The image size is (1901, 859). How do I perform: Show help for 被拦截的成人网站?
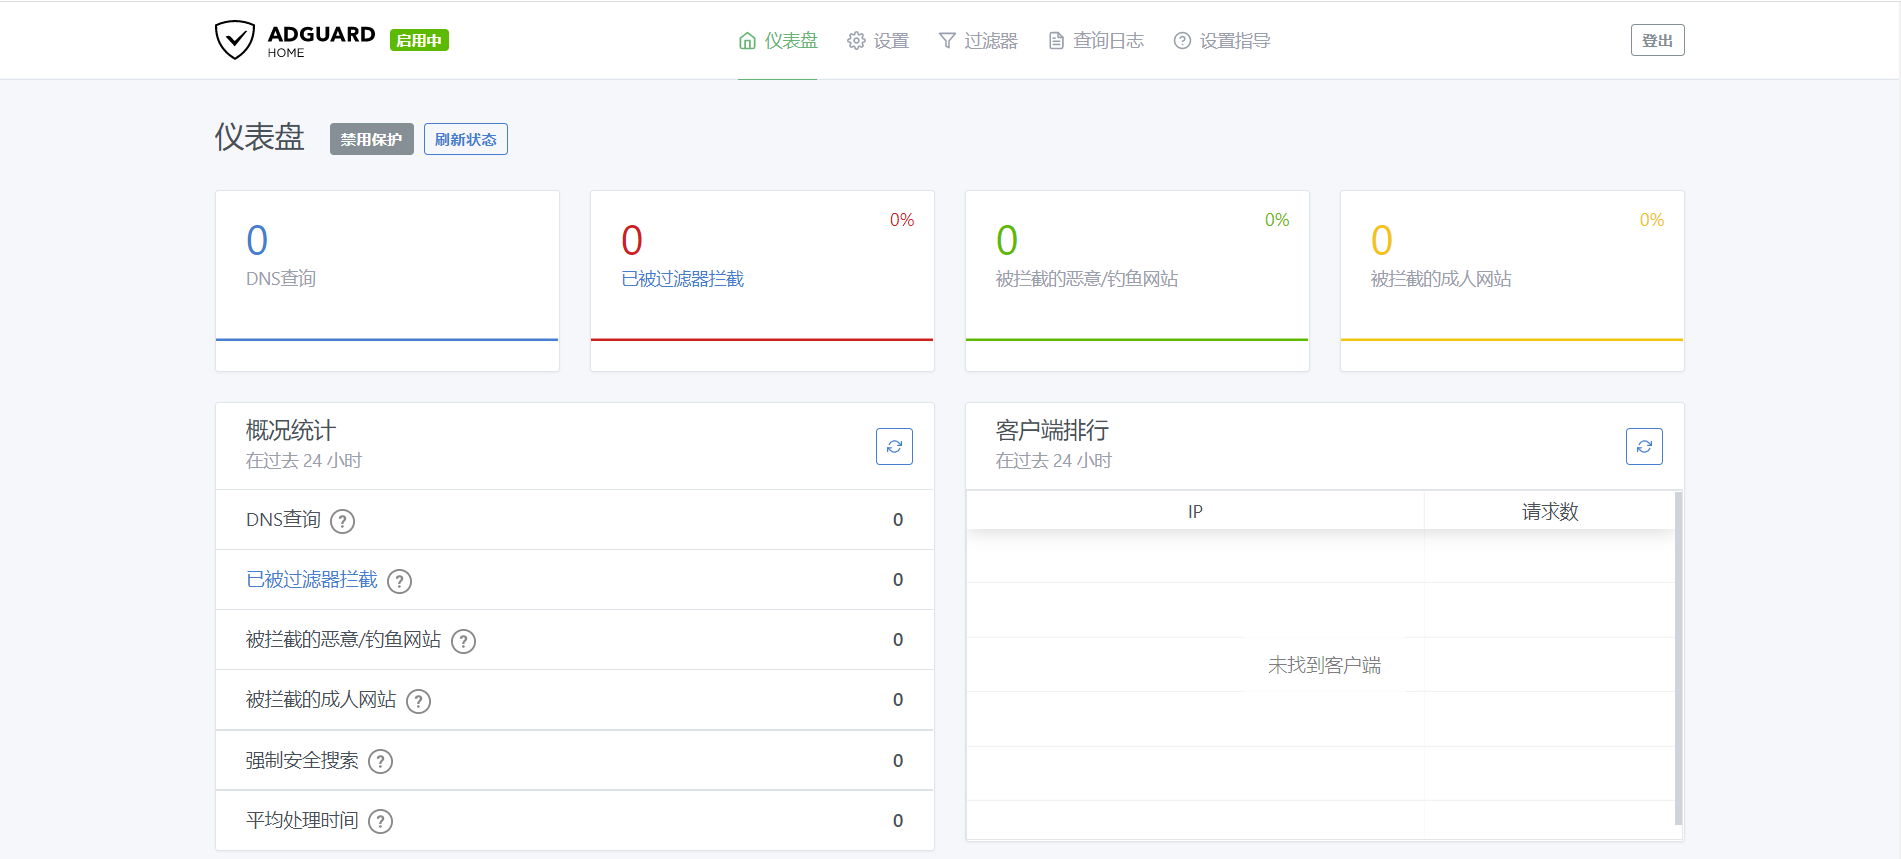(x=418, y=701)
